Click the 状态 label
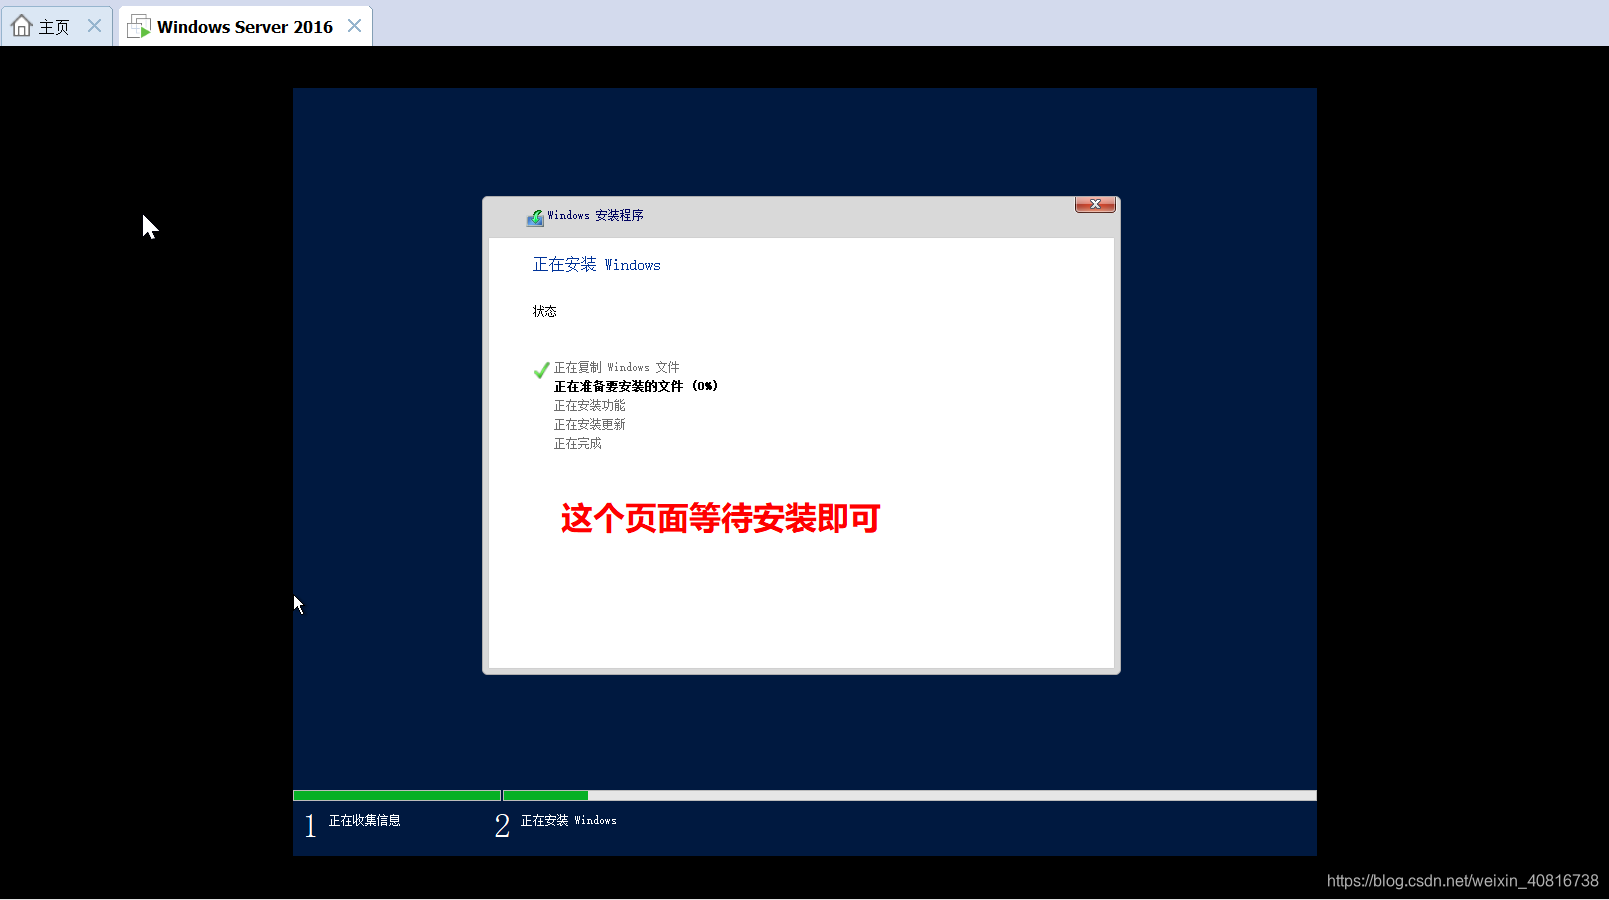This screenshot has height=900, width=1609. tap(545, 311)
